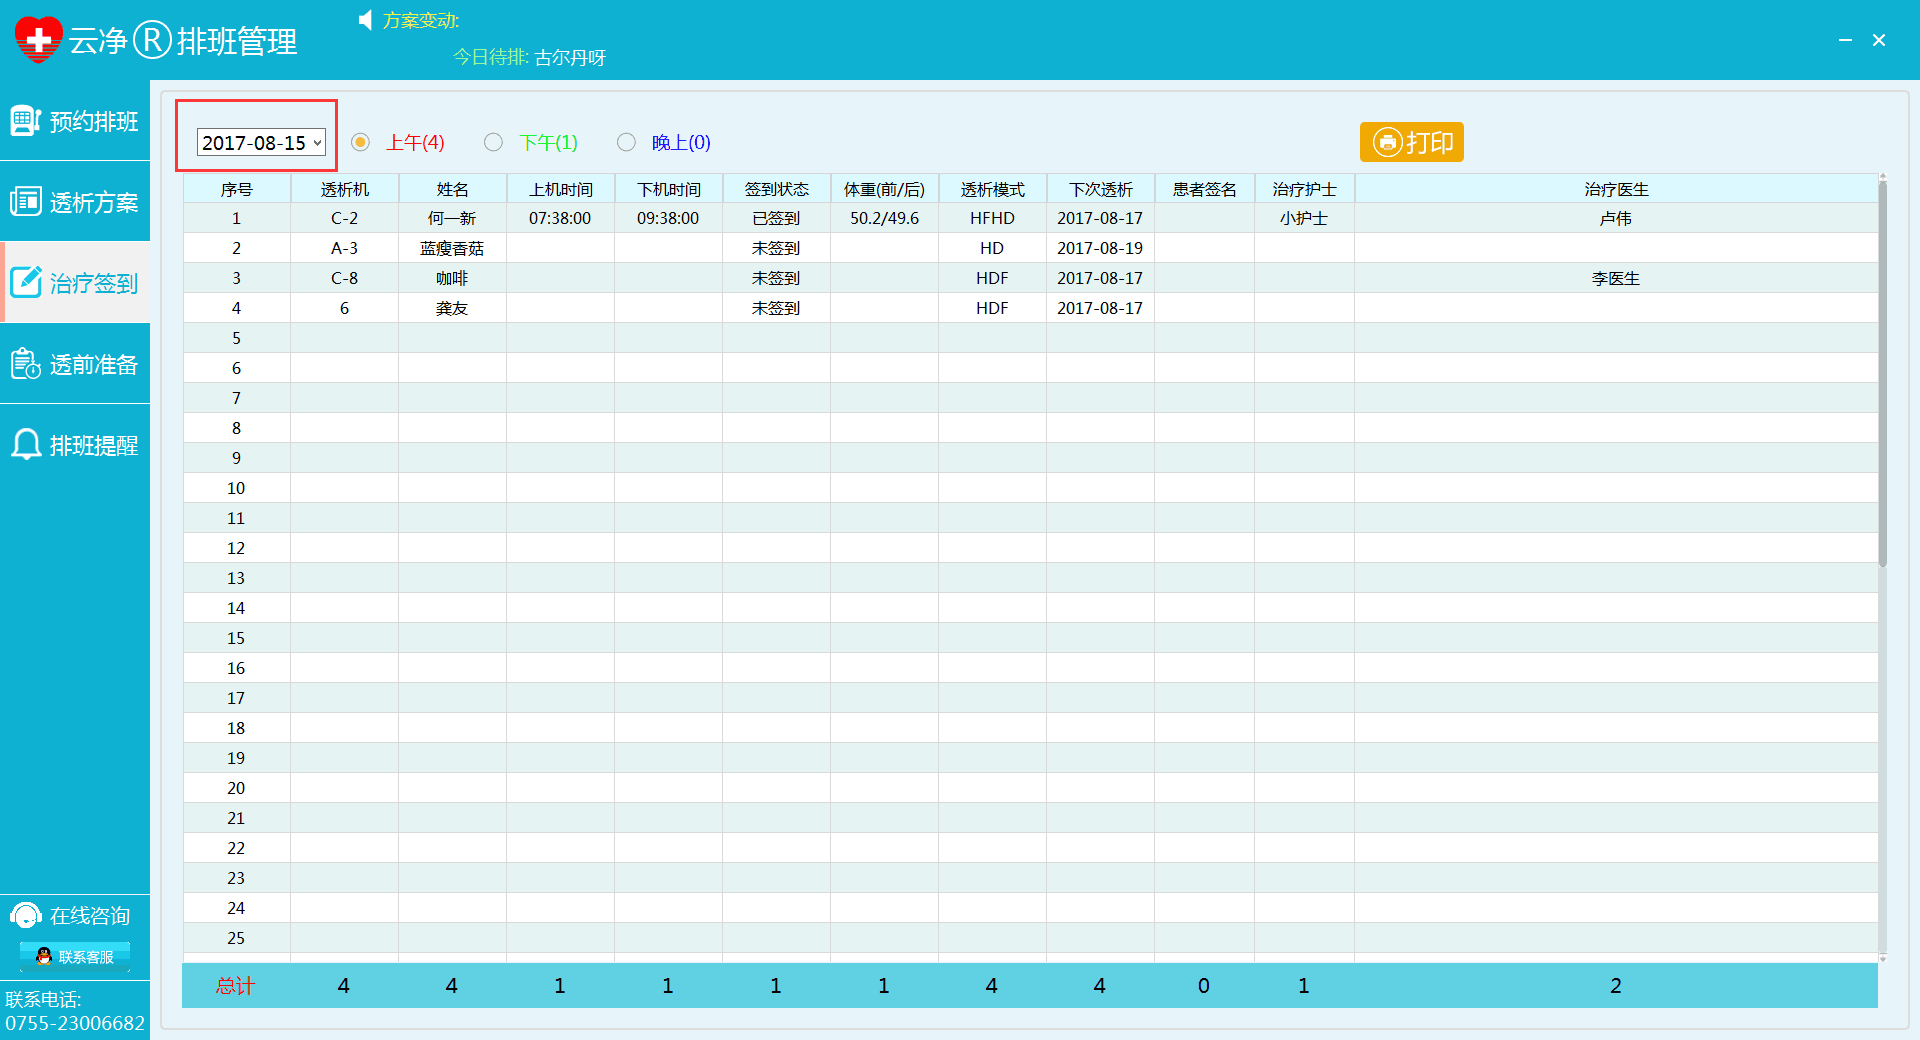Screen dimensions: 1920x1040
Task: Click the red heart logo icon
Action: (x=38, y=40)
